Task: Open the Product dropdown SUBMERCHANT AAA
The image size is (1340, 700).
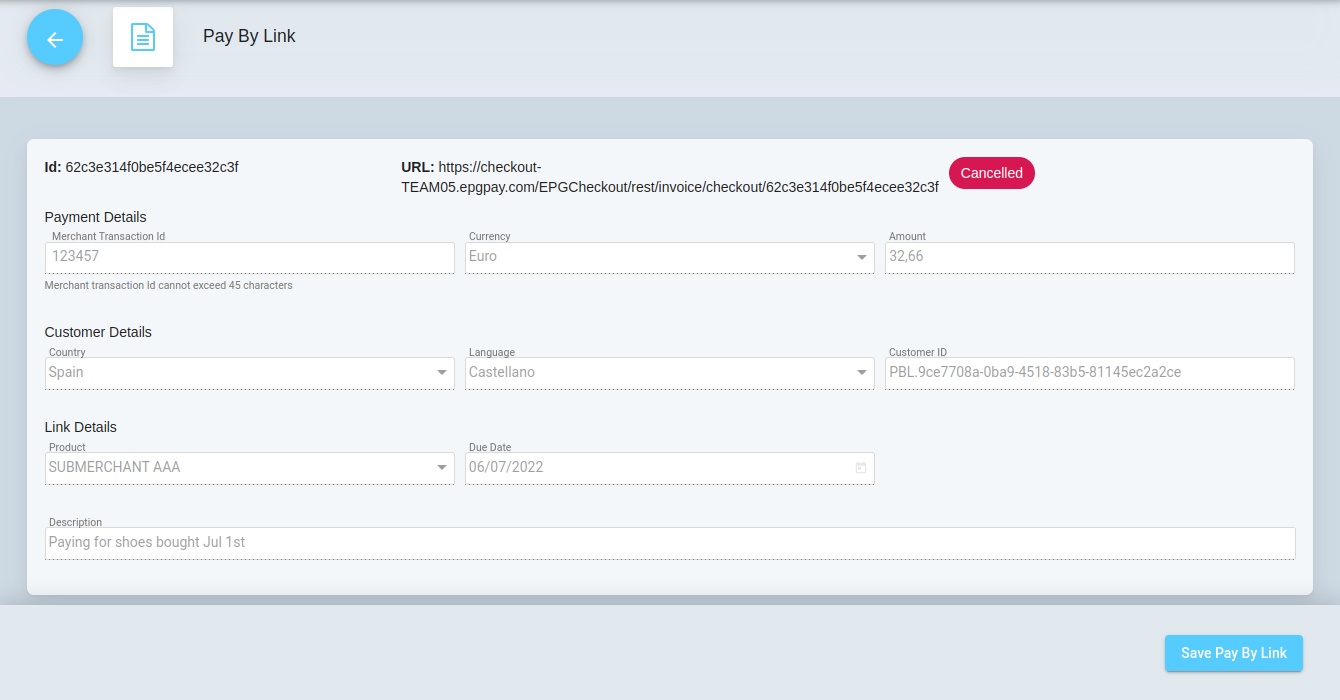Action: tap(441, 468)
